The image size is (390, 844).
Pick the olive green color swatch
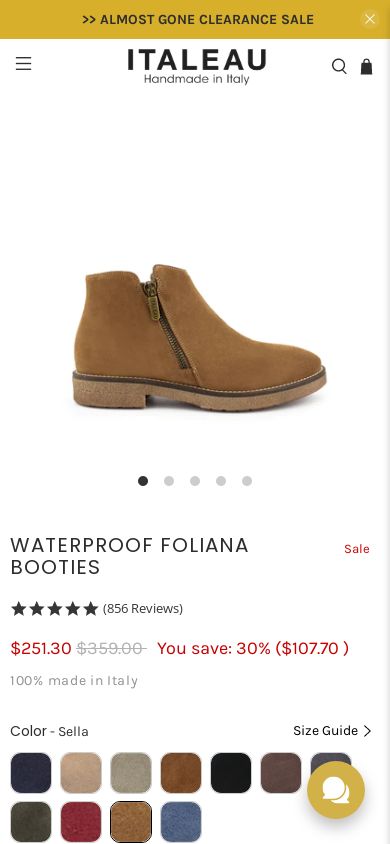coord(31,821)
